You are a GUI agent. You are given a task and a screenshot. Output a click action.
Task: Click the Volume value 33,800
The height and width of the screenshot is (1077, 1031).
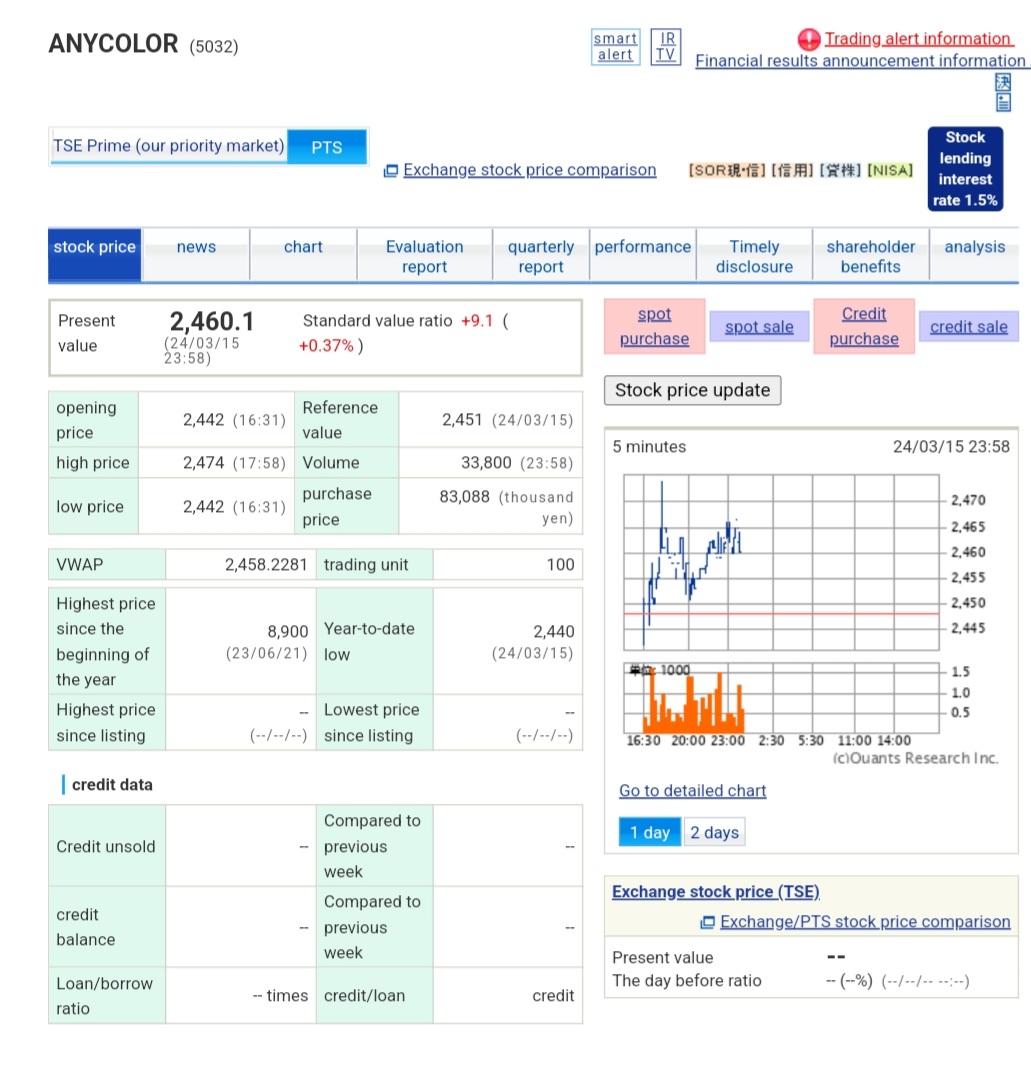pyautogui.click(x=486, y=463)
